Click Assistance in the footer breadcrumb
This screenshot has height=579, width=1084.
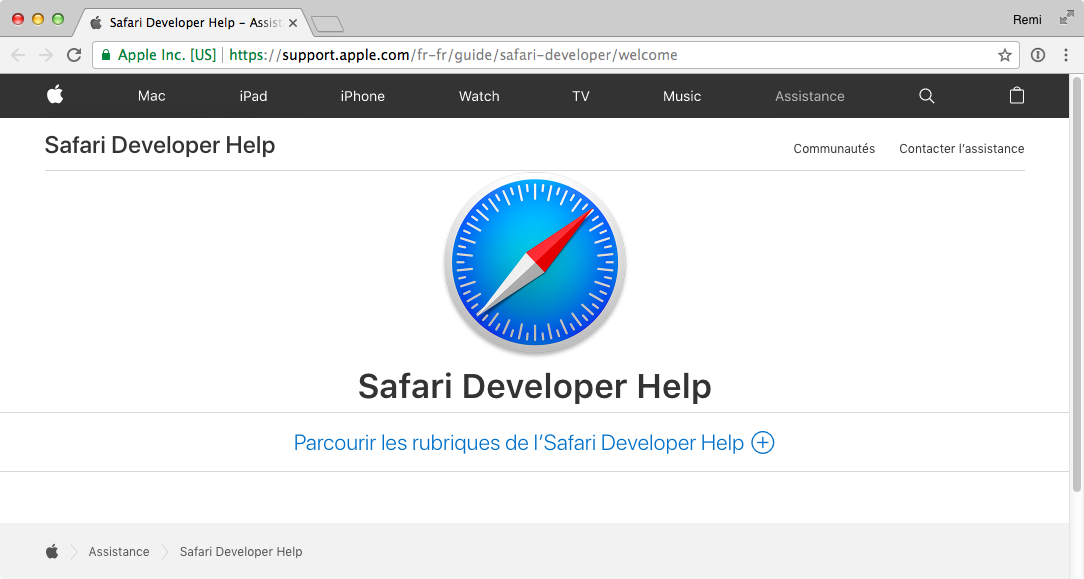[x=119, y=551]
